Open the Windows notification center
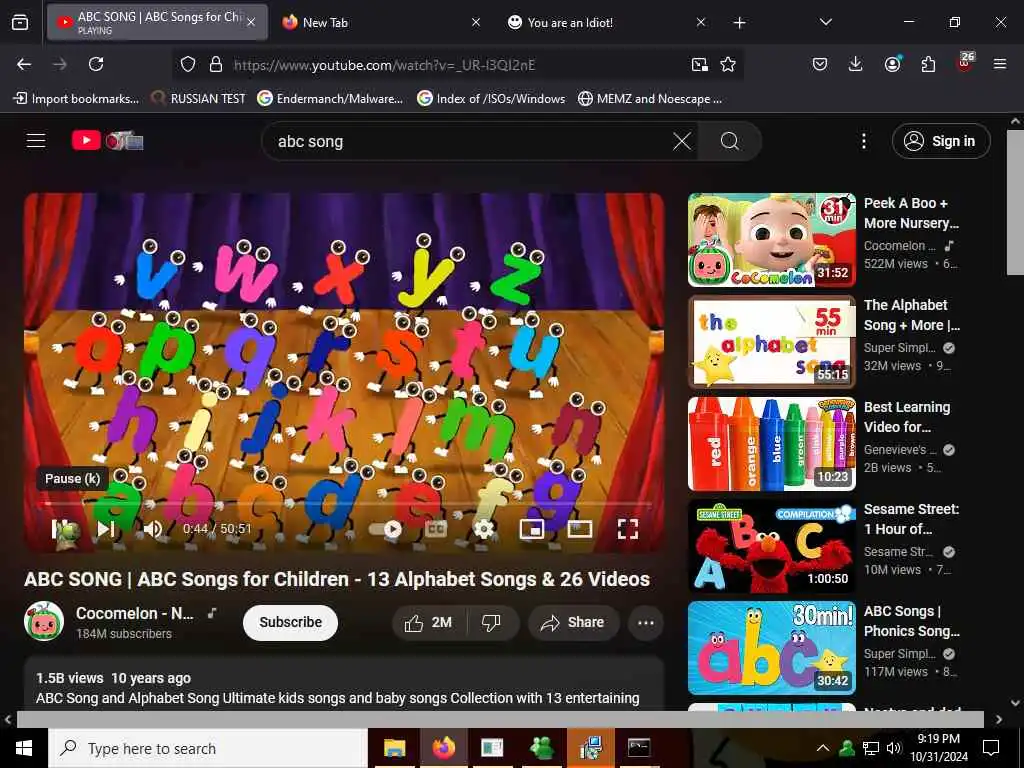The image size is (1024, 768). click(991, 748)
